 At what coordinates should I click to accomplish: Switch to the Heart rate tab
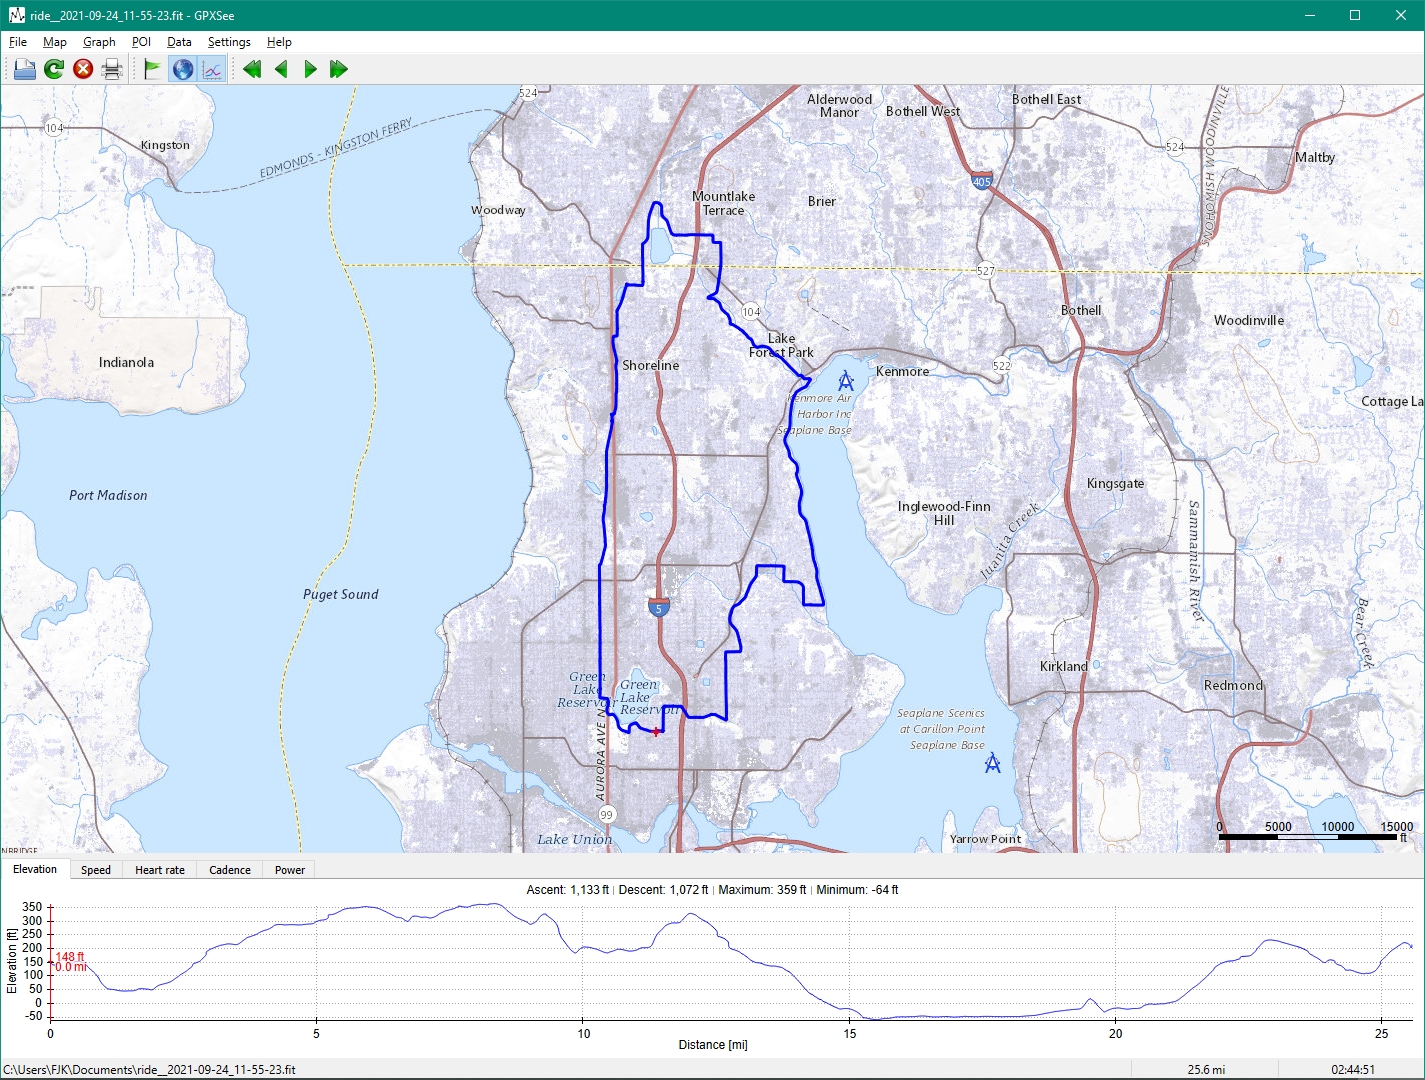point(160,870)
